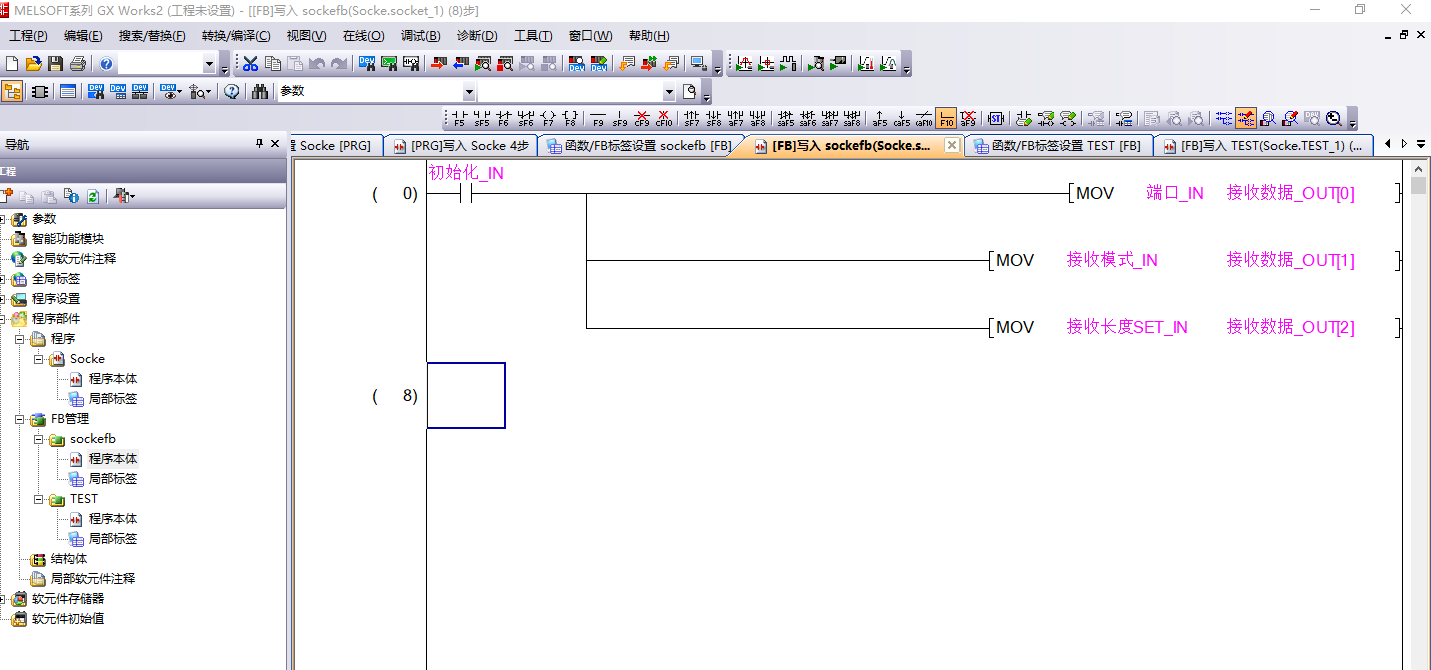Click the binoculars find icon
This screenshot has height=670, width=1431.
point(260,91)
